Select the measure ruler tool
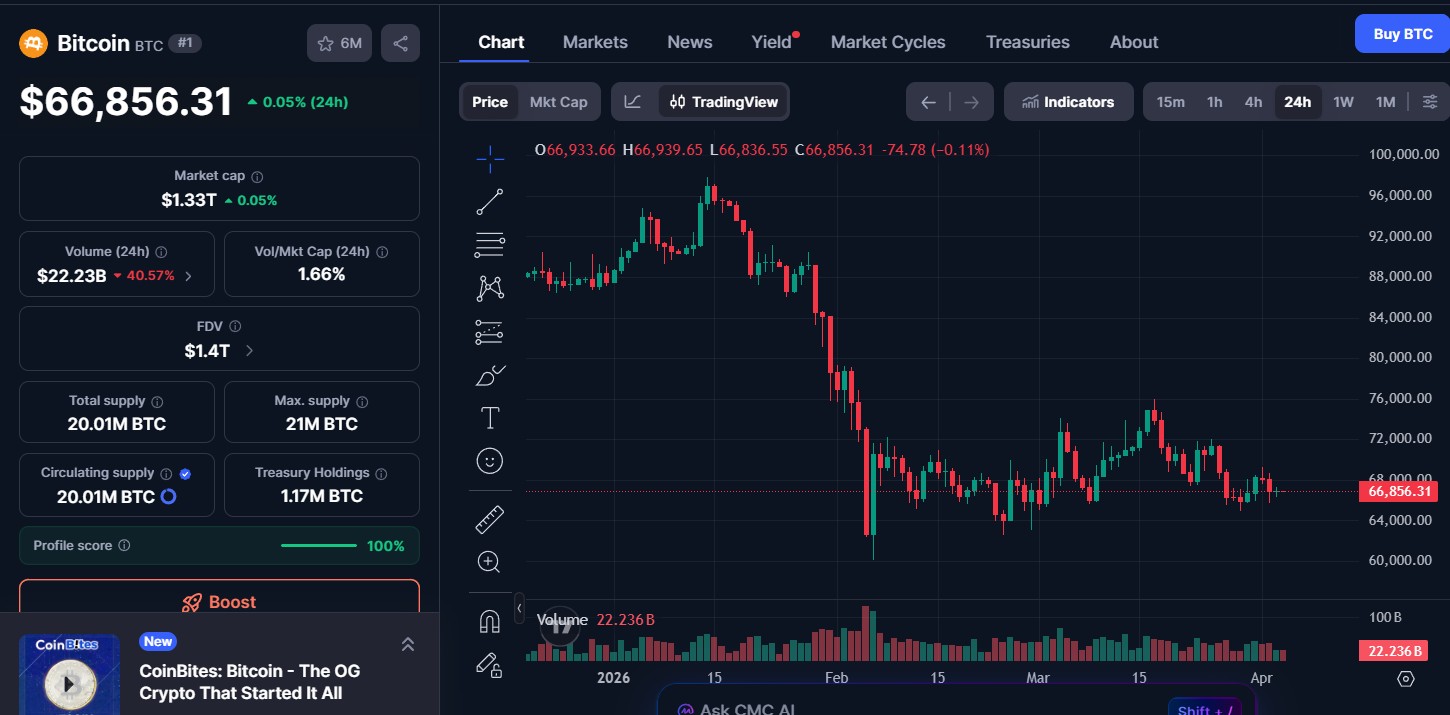Viewport: 1450px width, 715px height. (489, 518)
